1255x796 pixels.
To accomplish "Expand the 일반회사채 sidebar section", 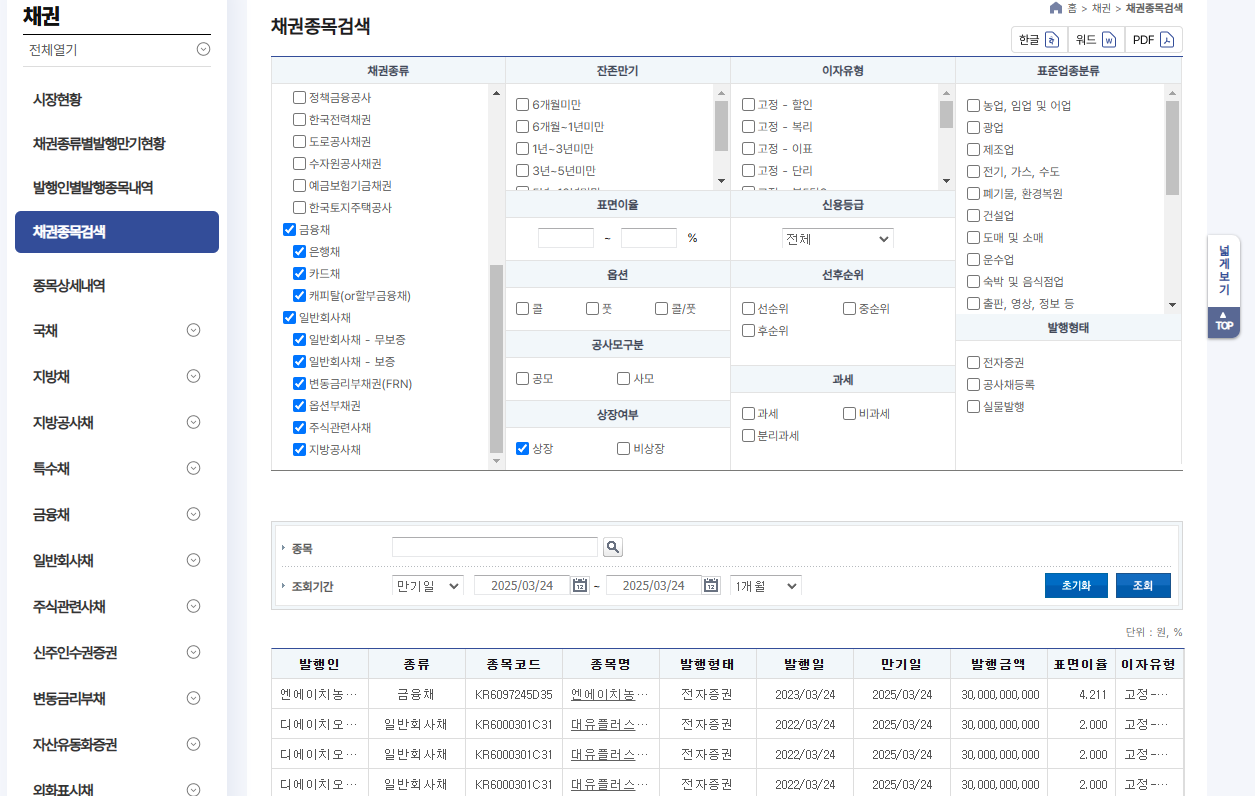I will 194,560.
